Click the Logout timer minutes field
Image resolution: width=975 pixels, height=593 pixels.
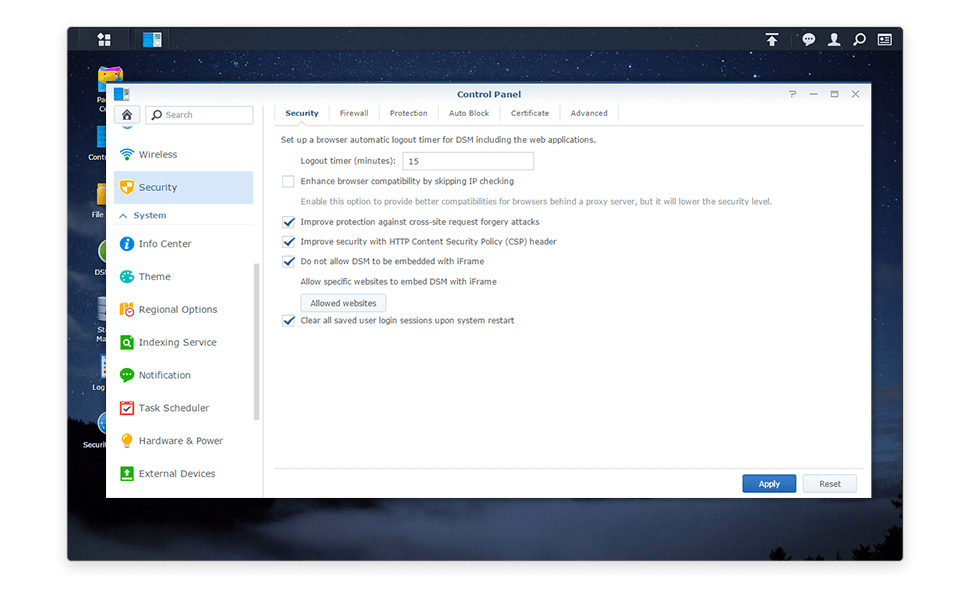(x=468, y=161)
